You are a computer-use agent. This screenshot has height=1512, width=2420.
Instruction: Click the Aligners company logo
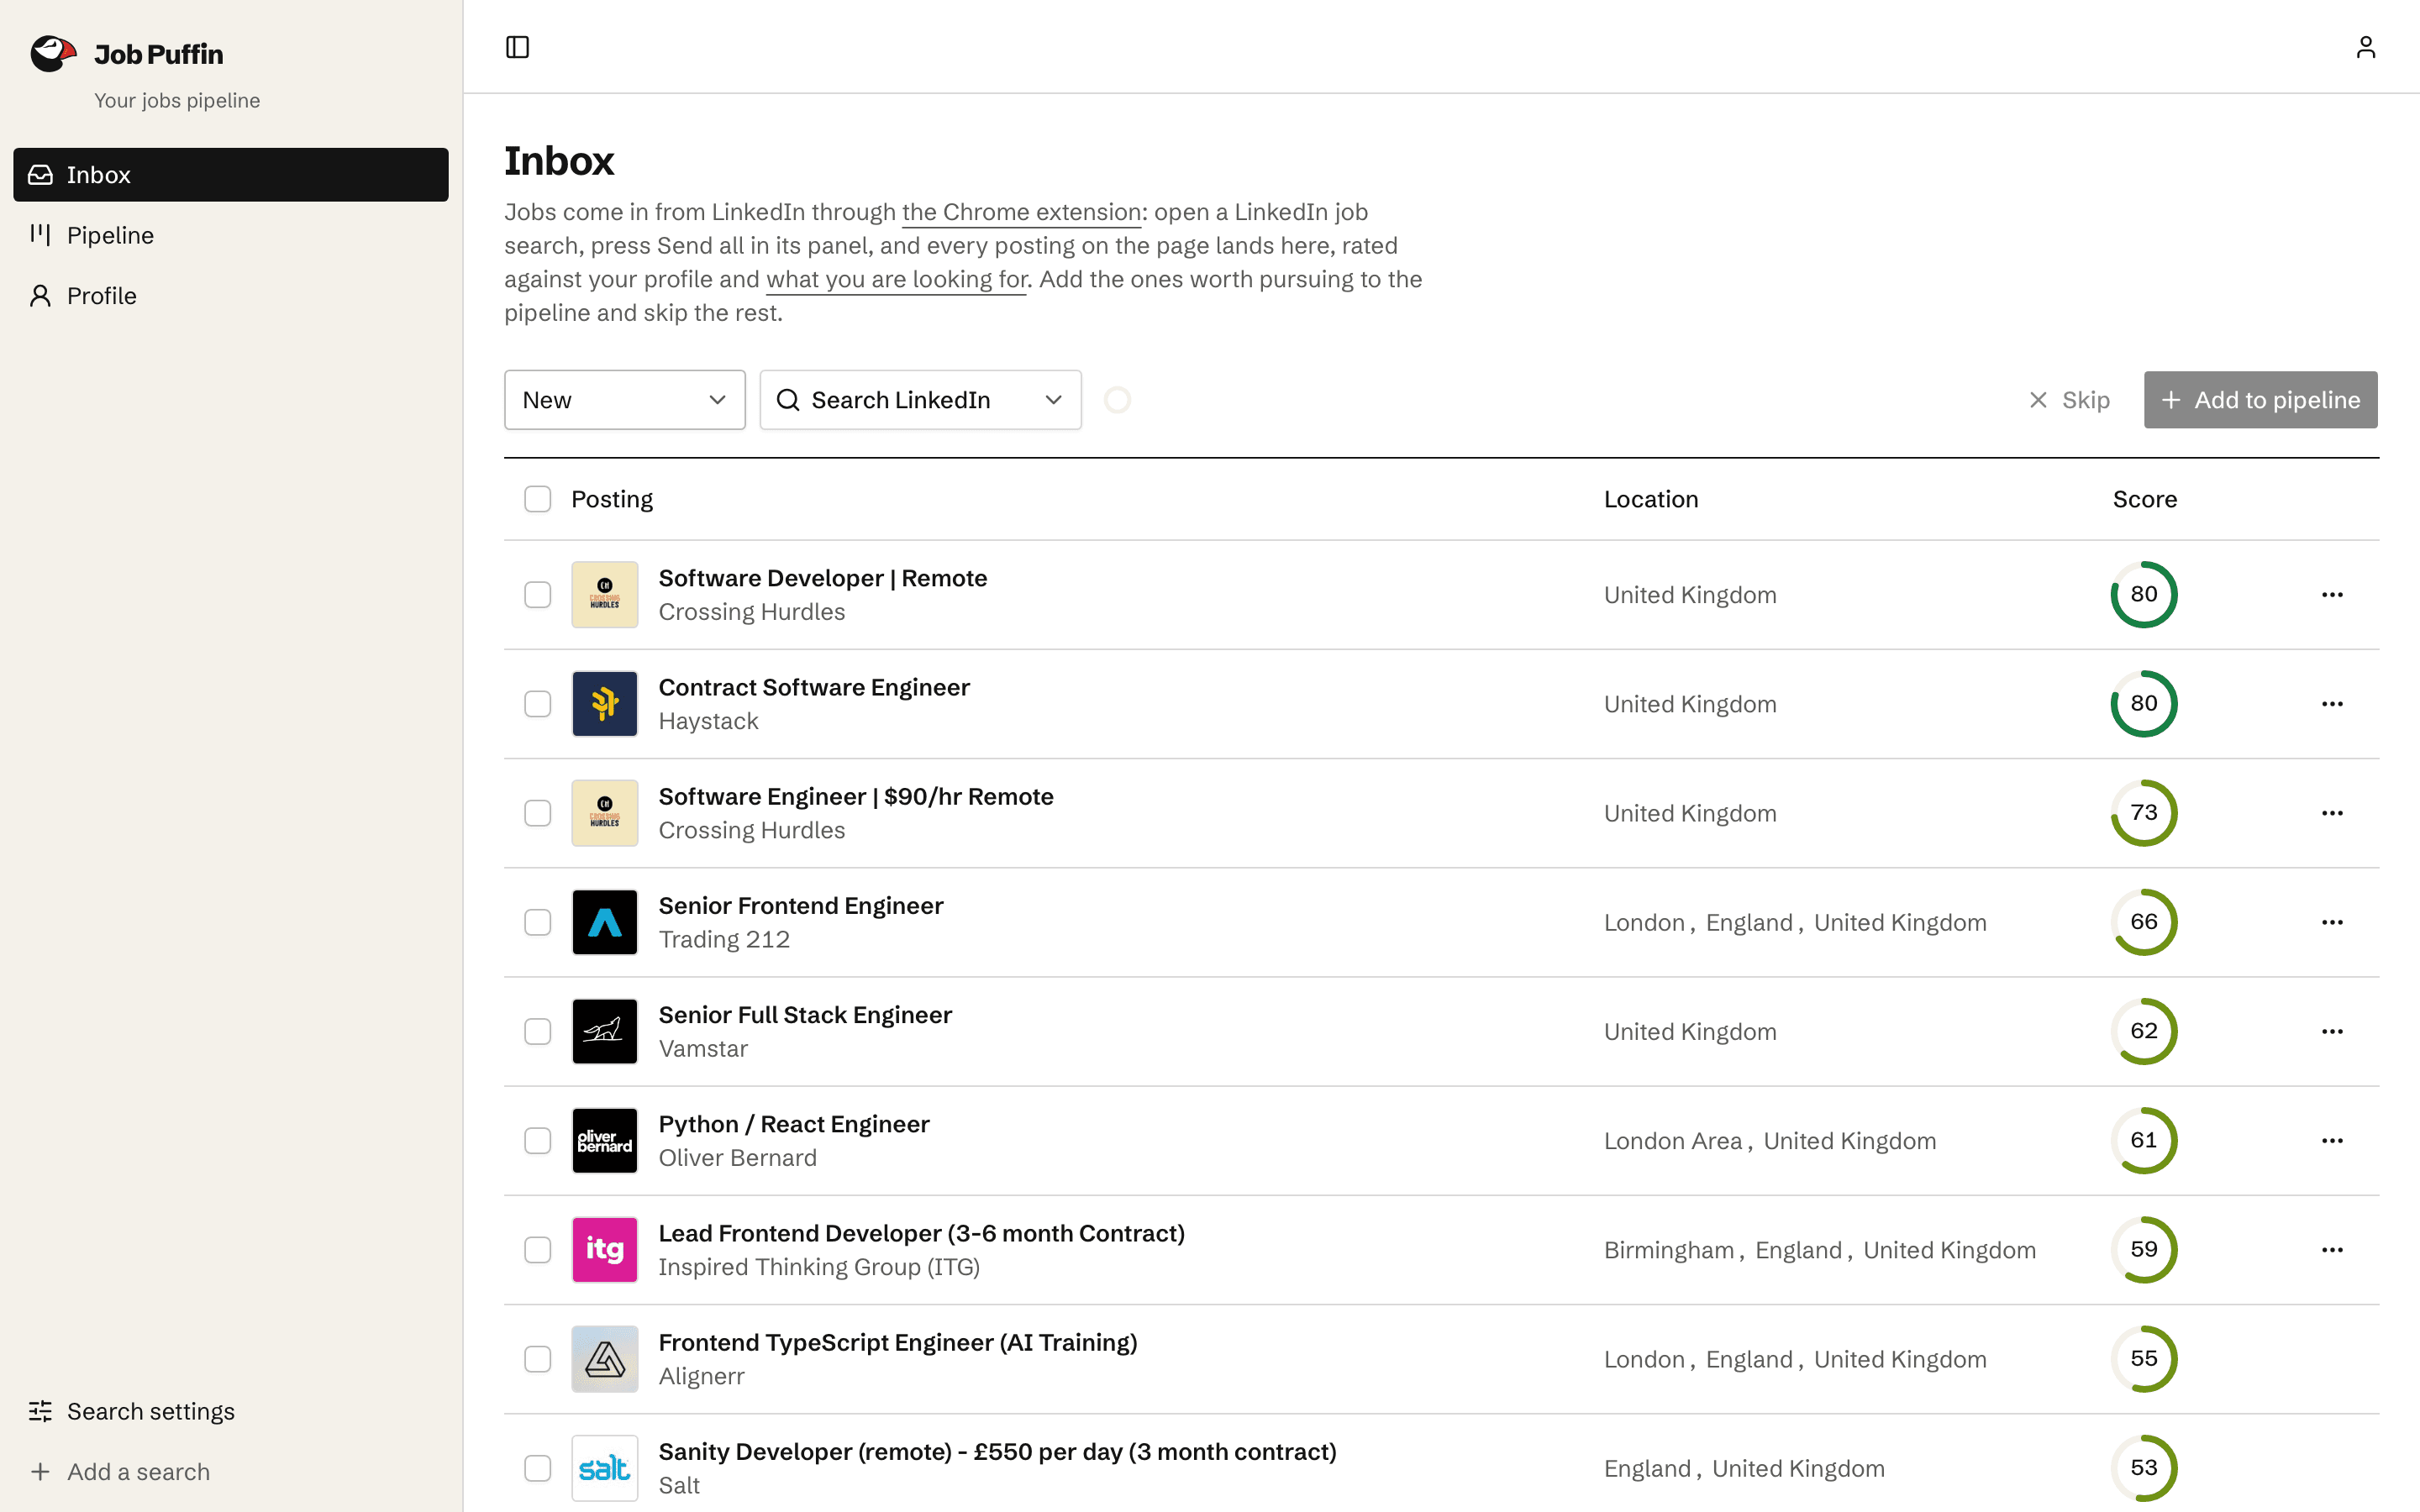point(604,1359)
